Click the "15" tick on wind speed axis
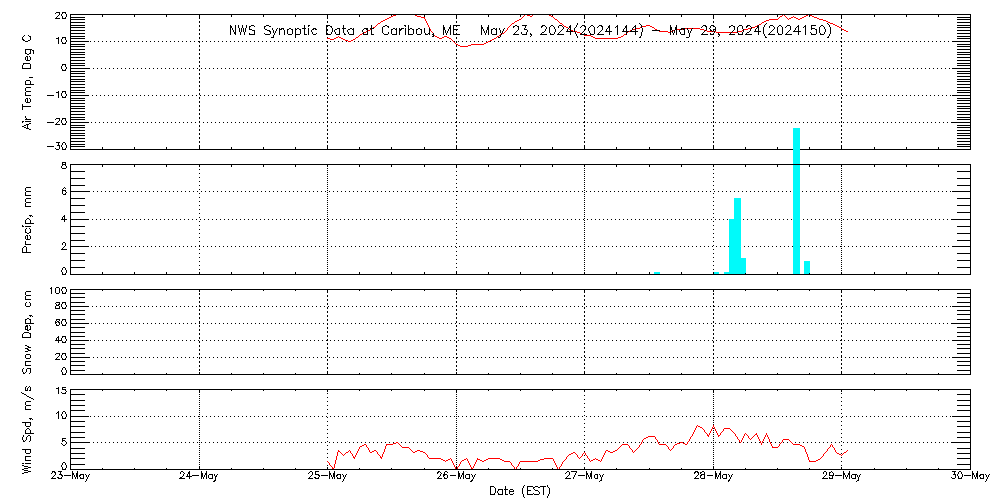 [x=61, y=390]
